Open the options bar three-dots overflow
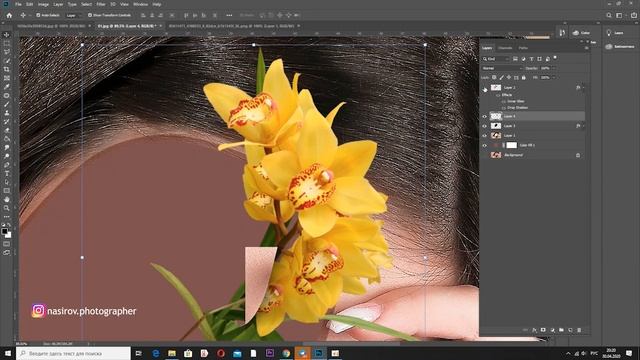Viewport: 640px width, 360px height. coord(229,15)
